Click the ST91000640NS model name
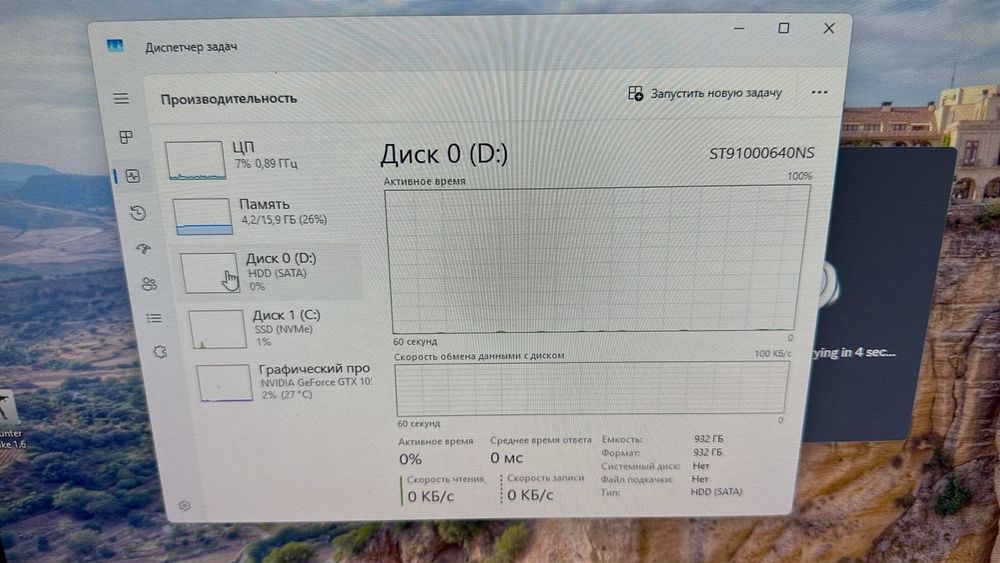 [x=761, y=153]
